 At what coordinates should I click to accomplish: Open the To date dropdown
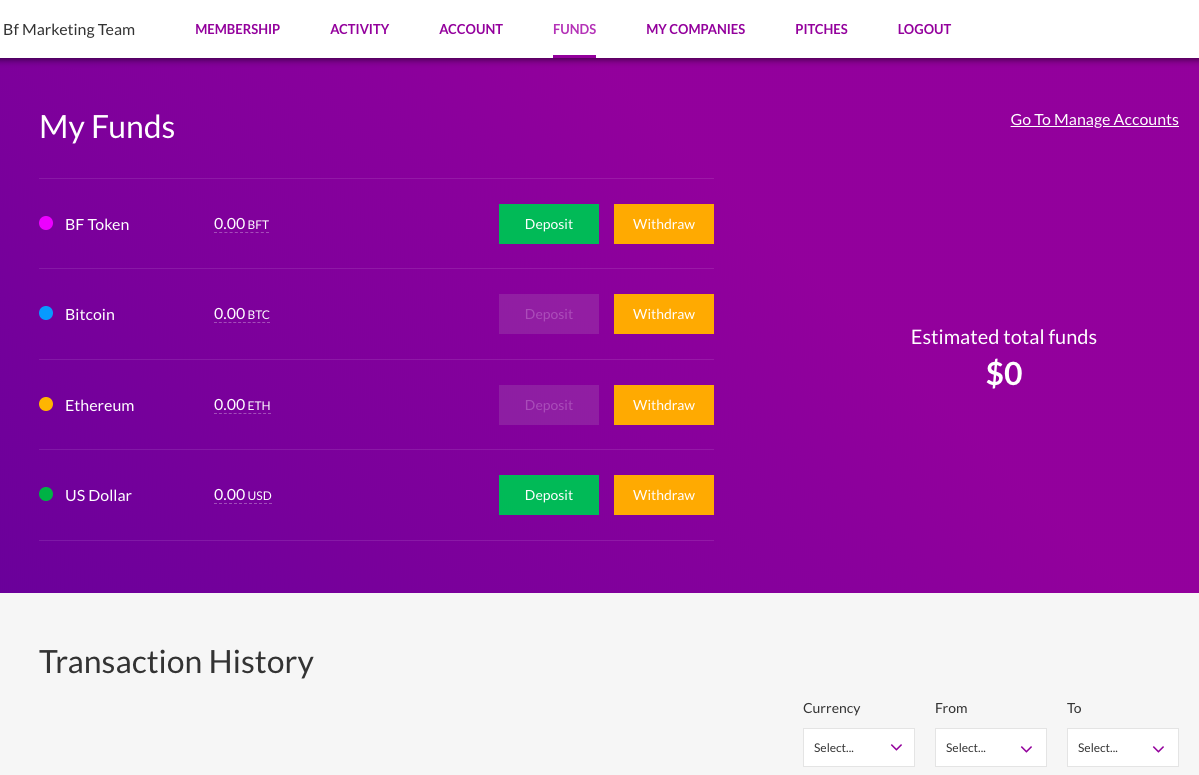[1123, 747]
